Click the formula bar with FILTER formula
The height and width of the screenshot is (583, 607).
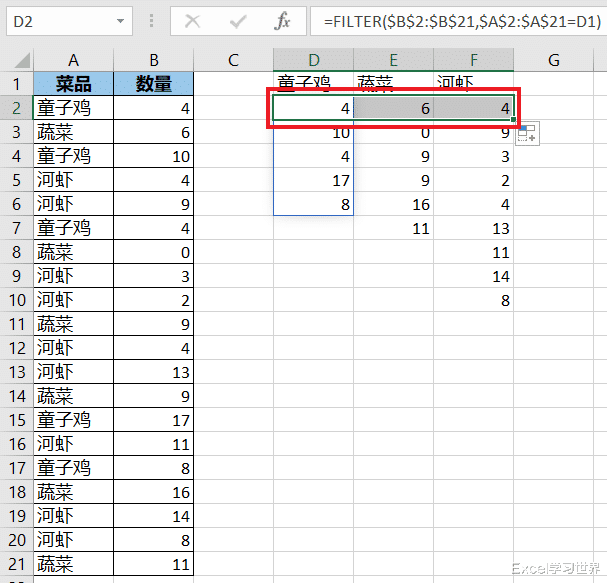458,21
